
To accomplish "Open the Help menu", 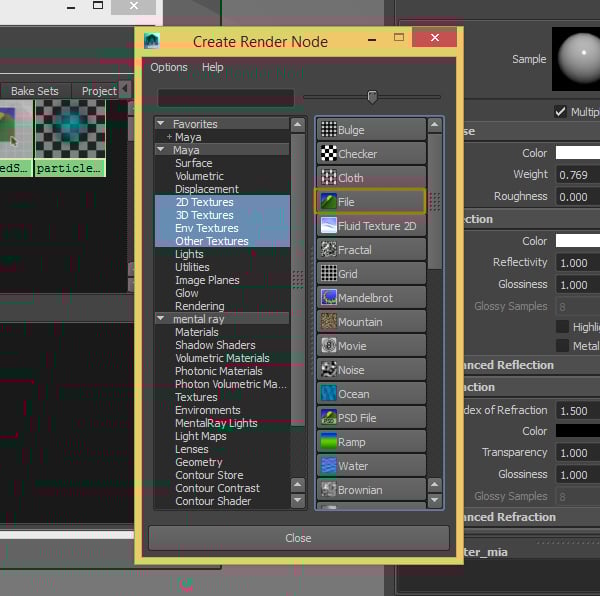I will [213, 67].
